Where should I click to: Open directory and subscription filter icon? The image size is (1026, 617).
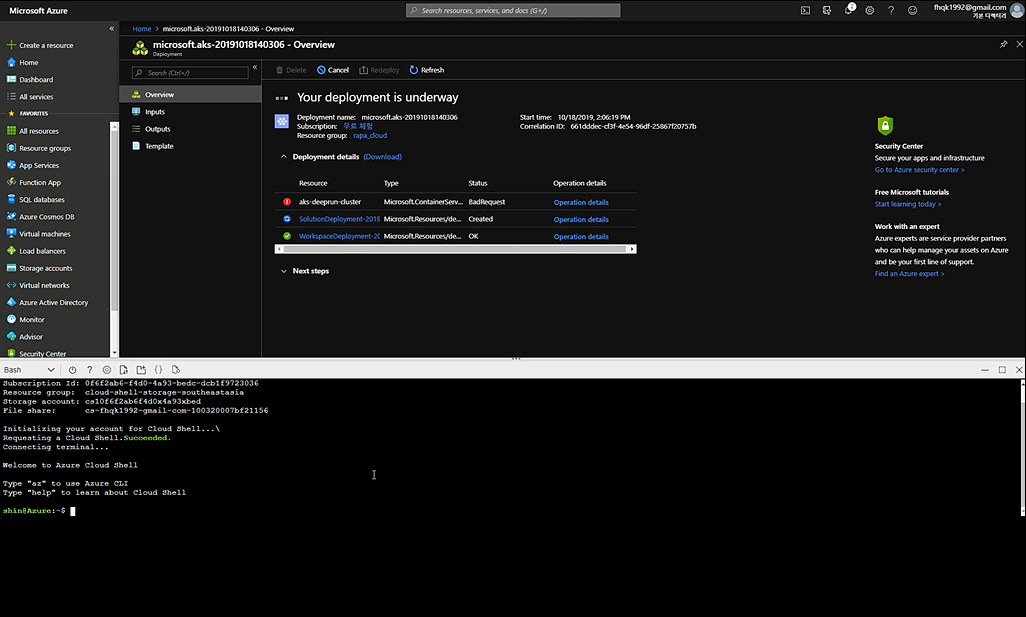(827, 10)
